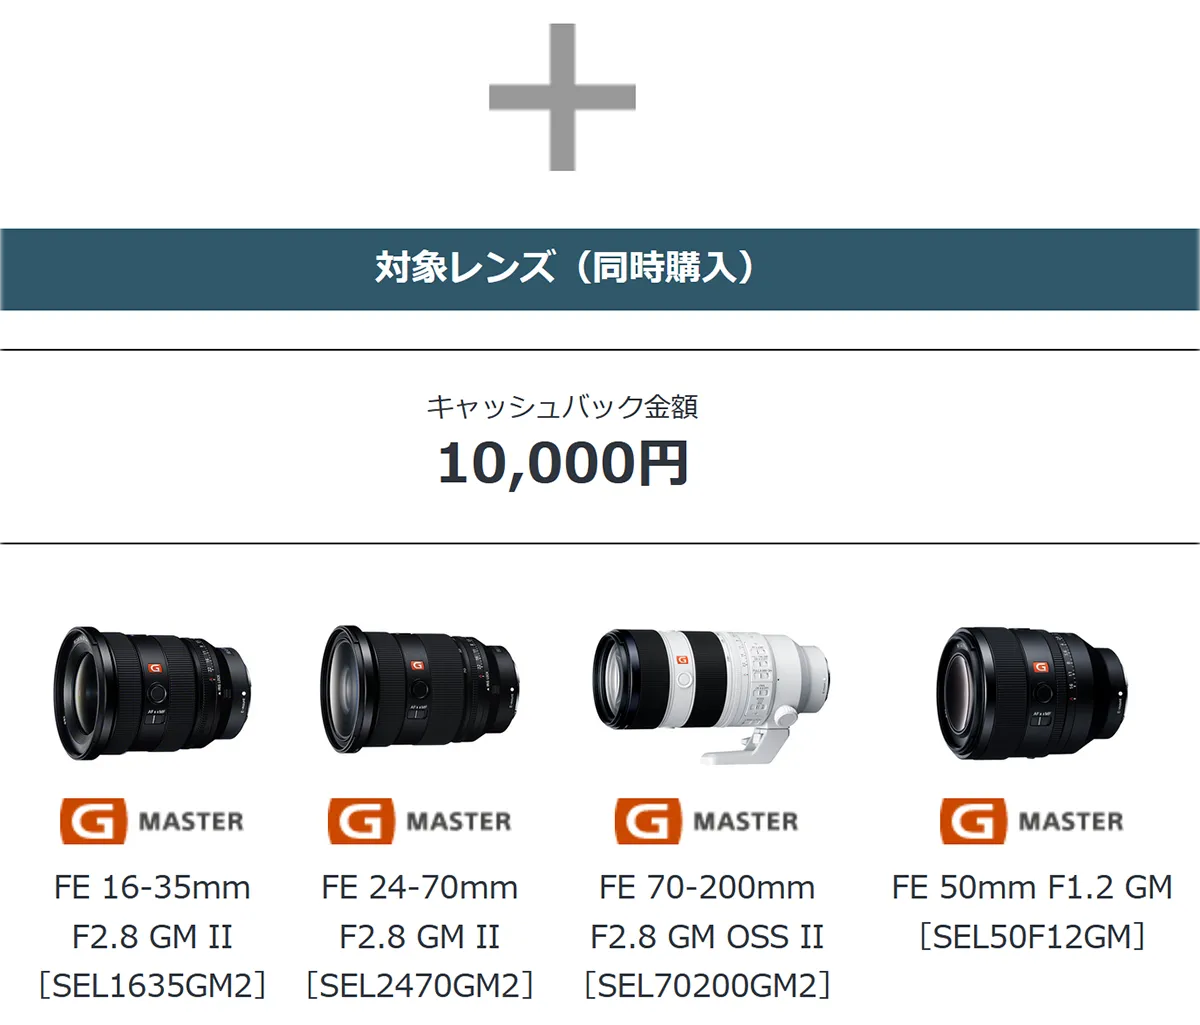Select the FE 16-35mm lens image
Image resolution: width=1200 pixels, height=1025 pixels.
(x=152, y=691)
